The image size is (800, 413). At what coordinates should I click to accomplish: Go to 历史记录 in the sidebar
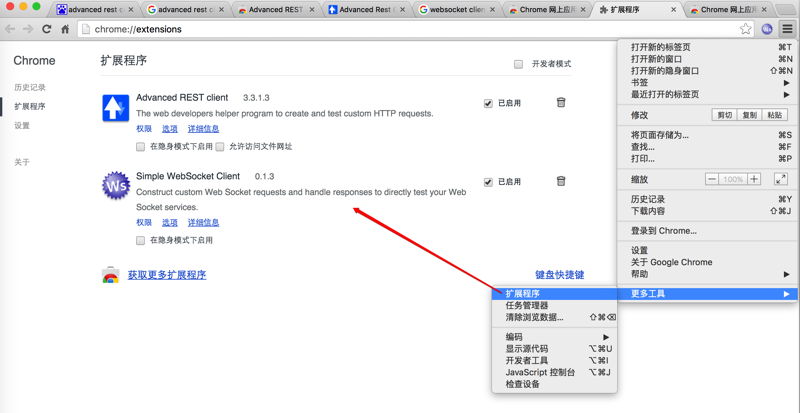pyautogui.click(x=30, y=87)
